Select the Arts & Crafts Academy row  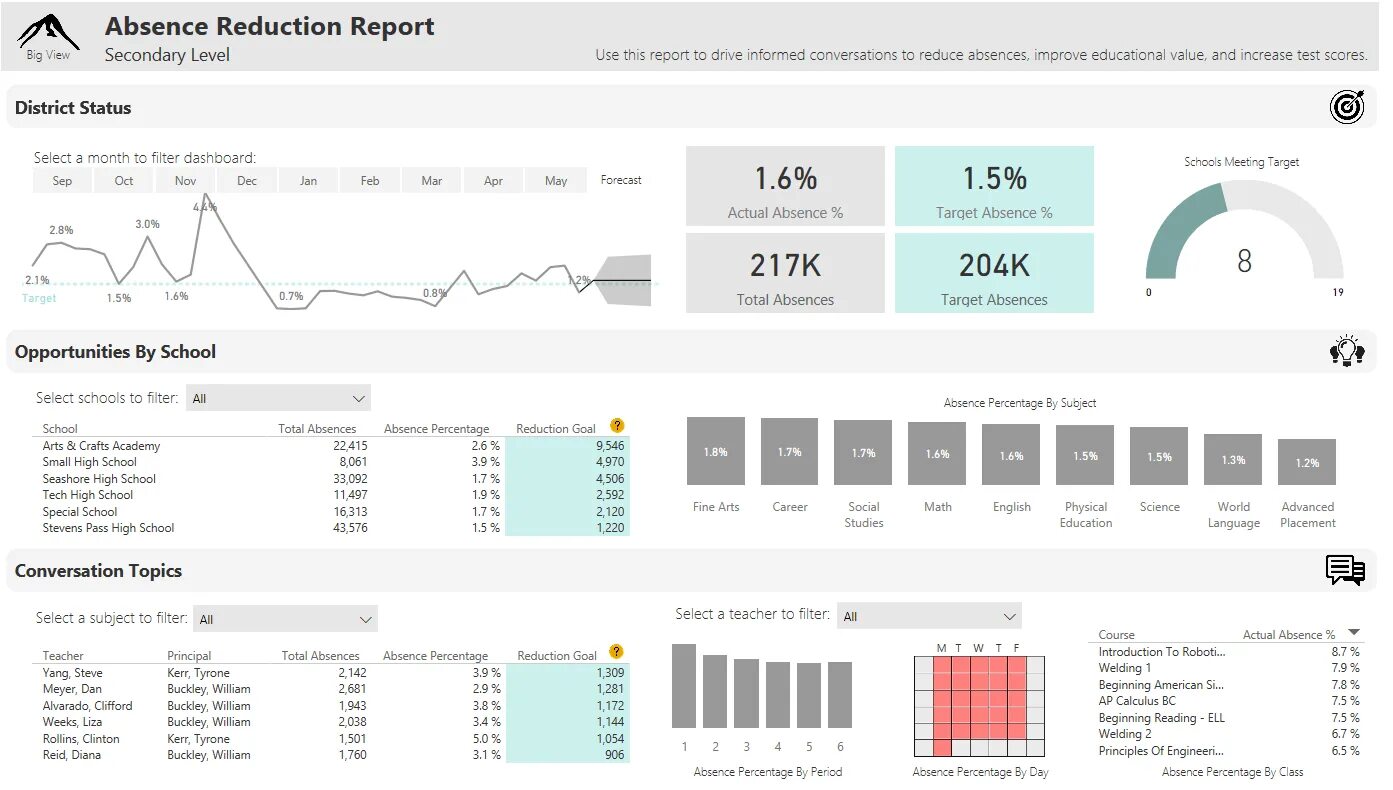(334, 446)
